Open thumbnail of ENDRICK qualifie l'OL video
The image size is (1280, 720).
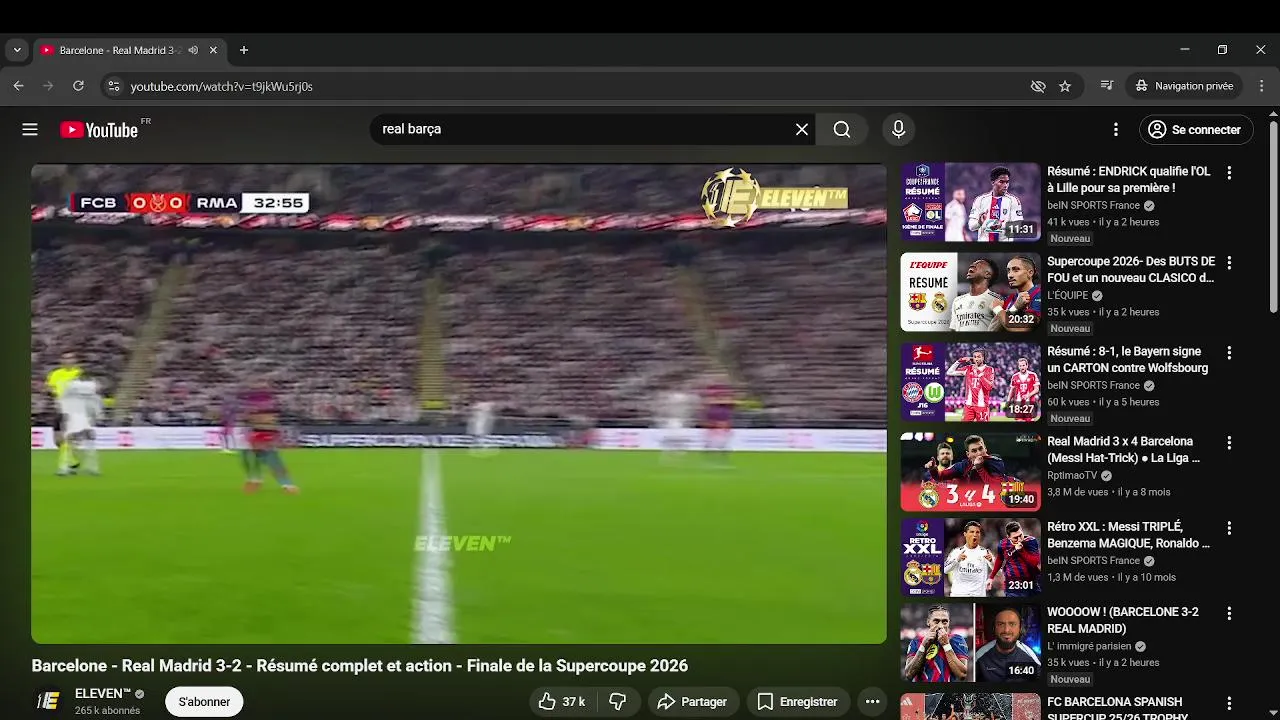click(970, 202)
